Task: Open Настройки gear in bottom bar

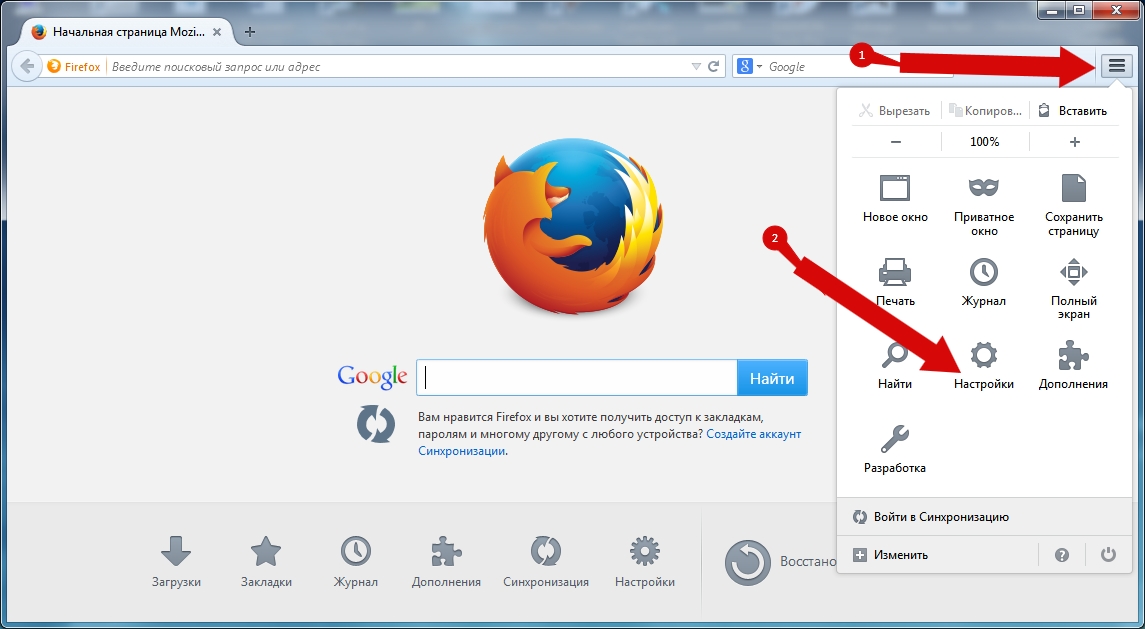Action: tap(645, 561)
